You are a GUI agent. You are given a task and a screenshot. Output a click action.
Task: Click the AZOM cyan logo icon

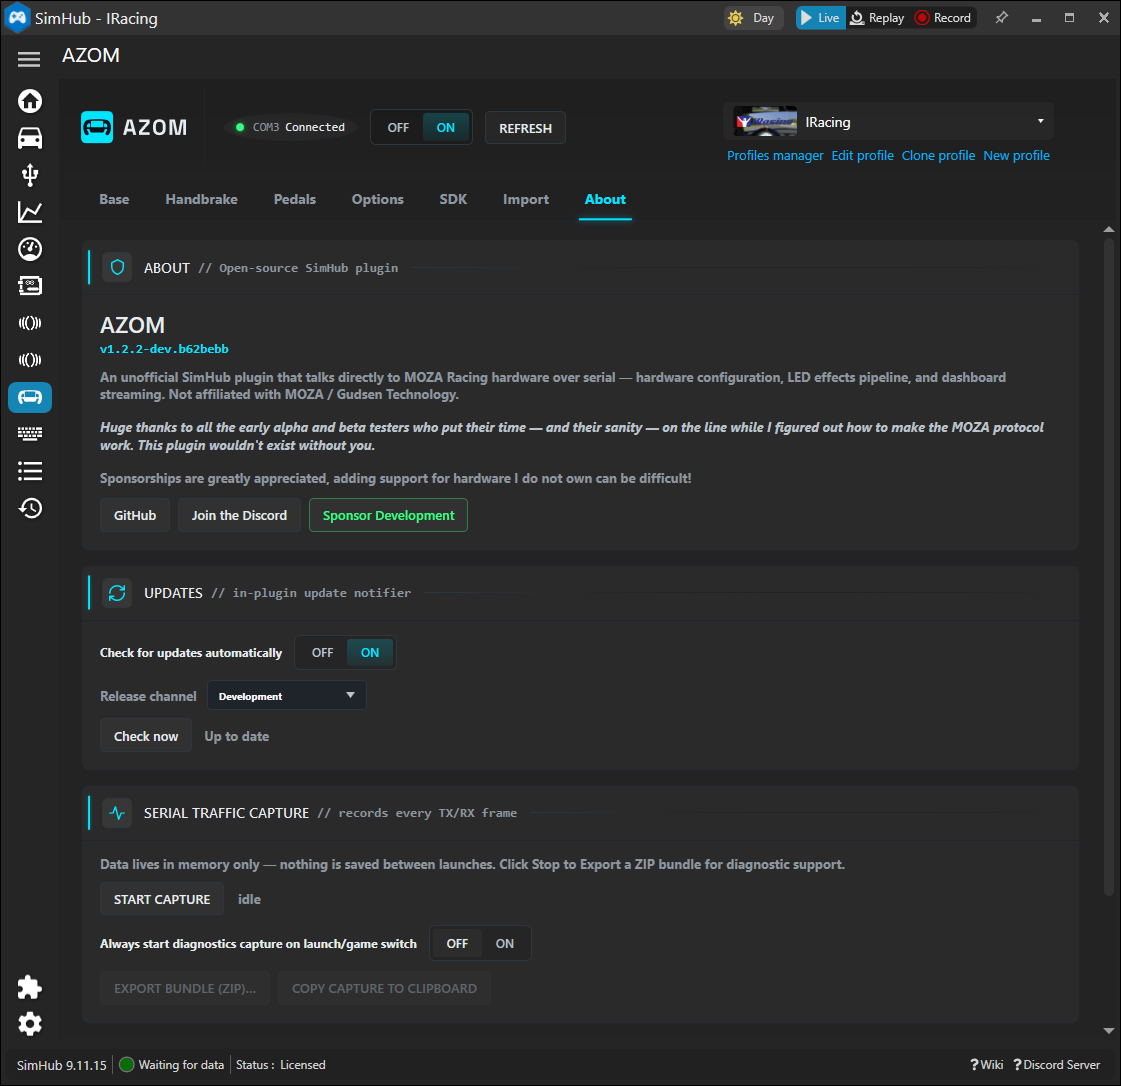pos(97,127)
